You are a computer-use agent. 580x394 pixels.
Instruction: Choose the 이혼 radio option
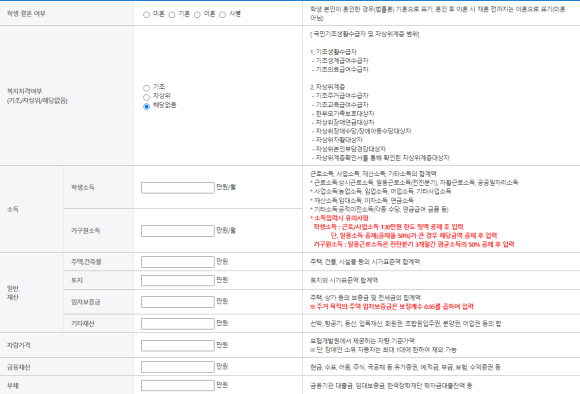tap(197, 15)
